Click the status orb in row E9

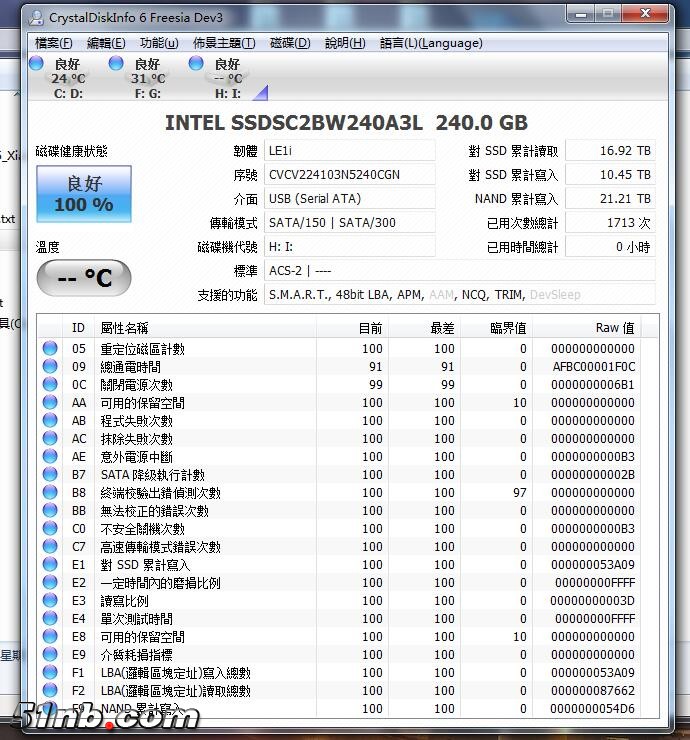50,654
